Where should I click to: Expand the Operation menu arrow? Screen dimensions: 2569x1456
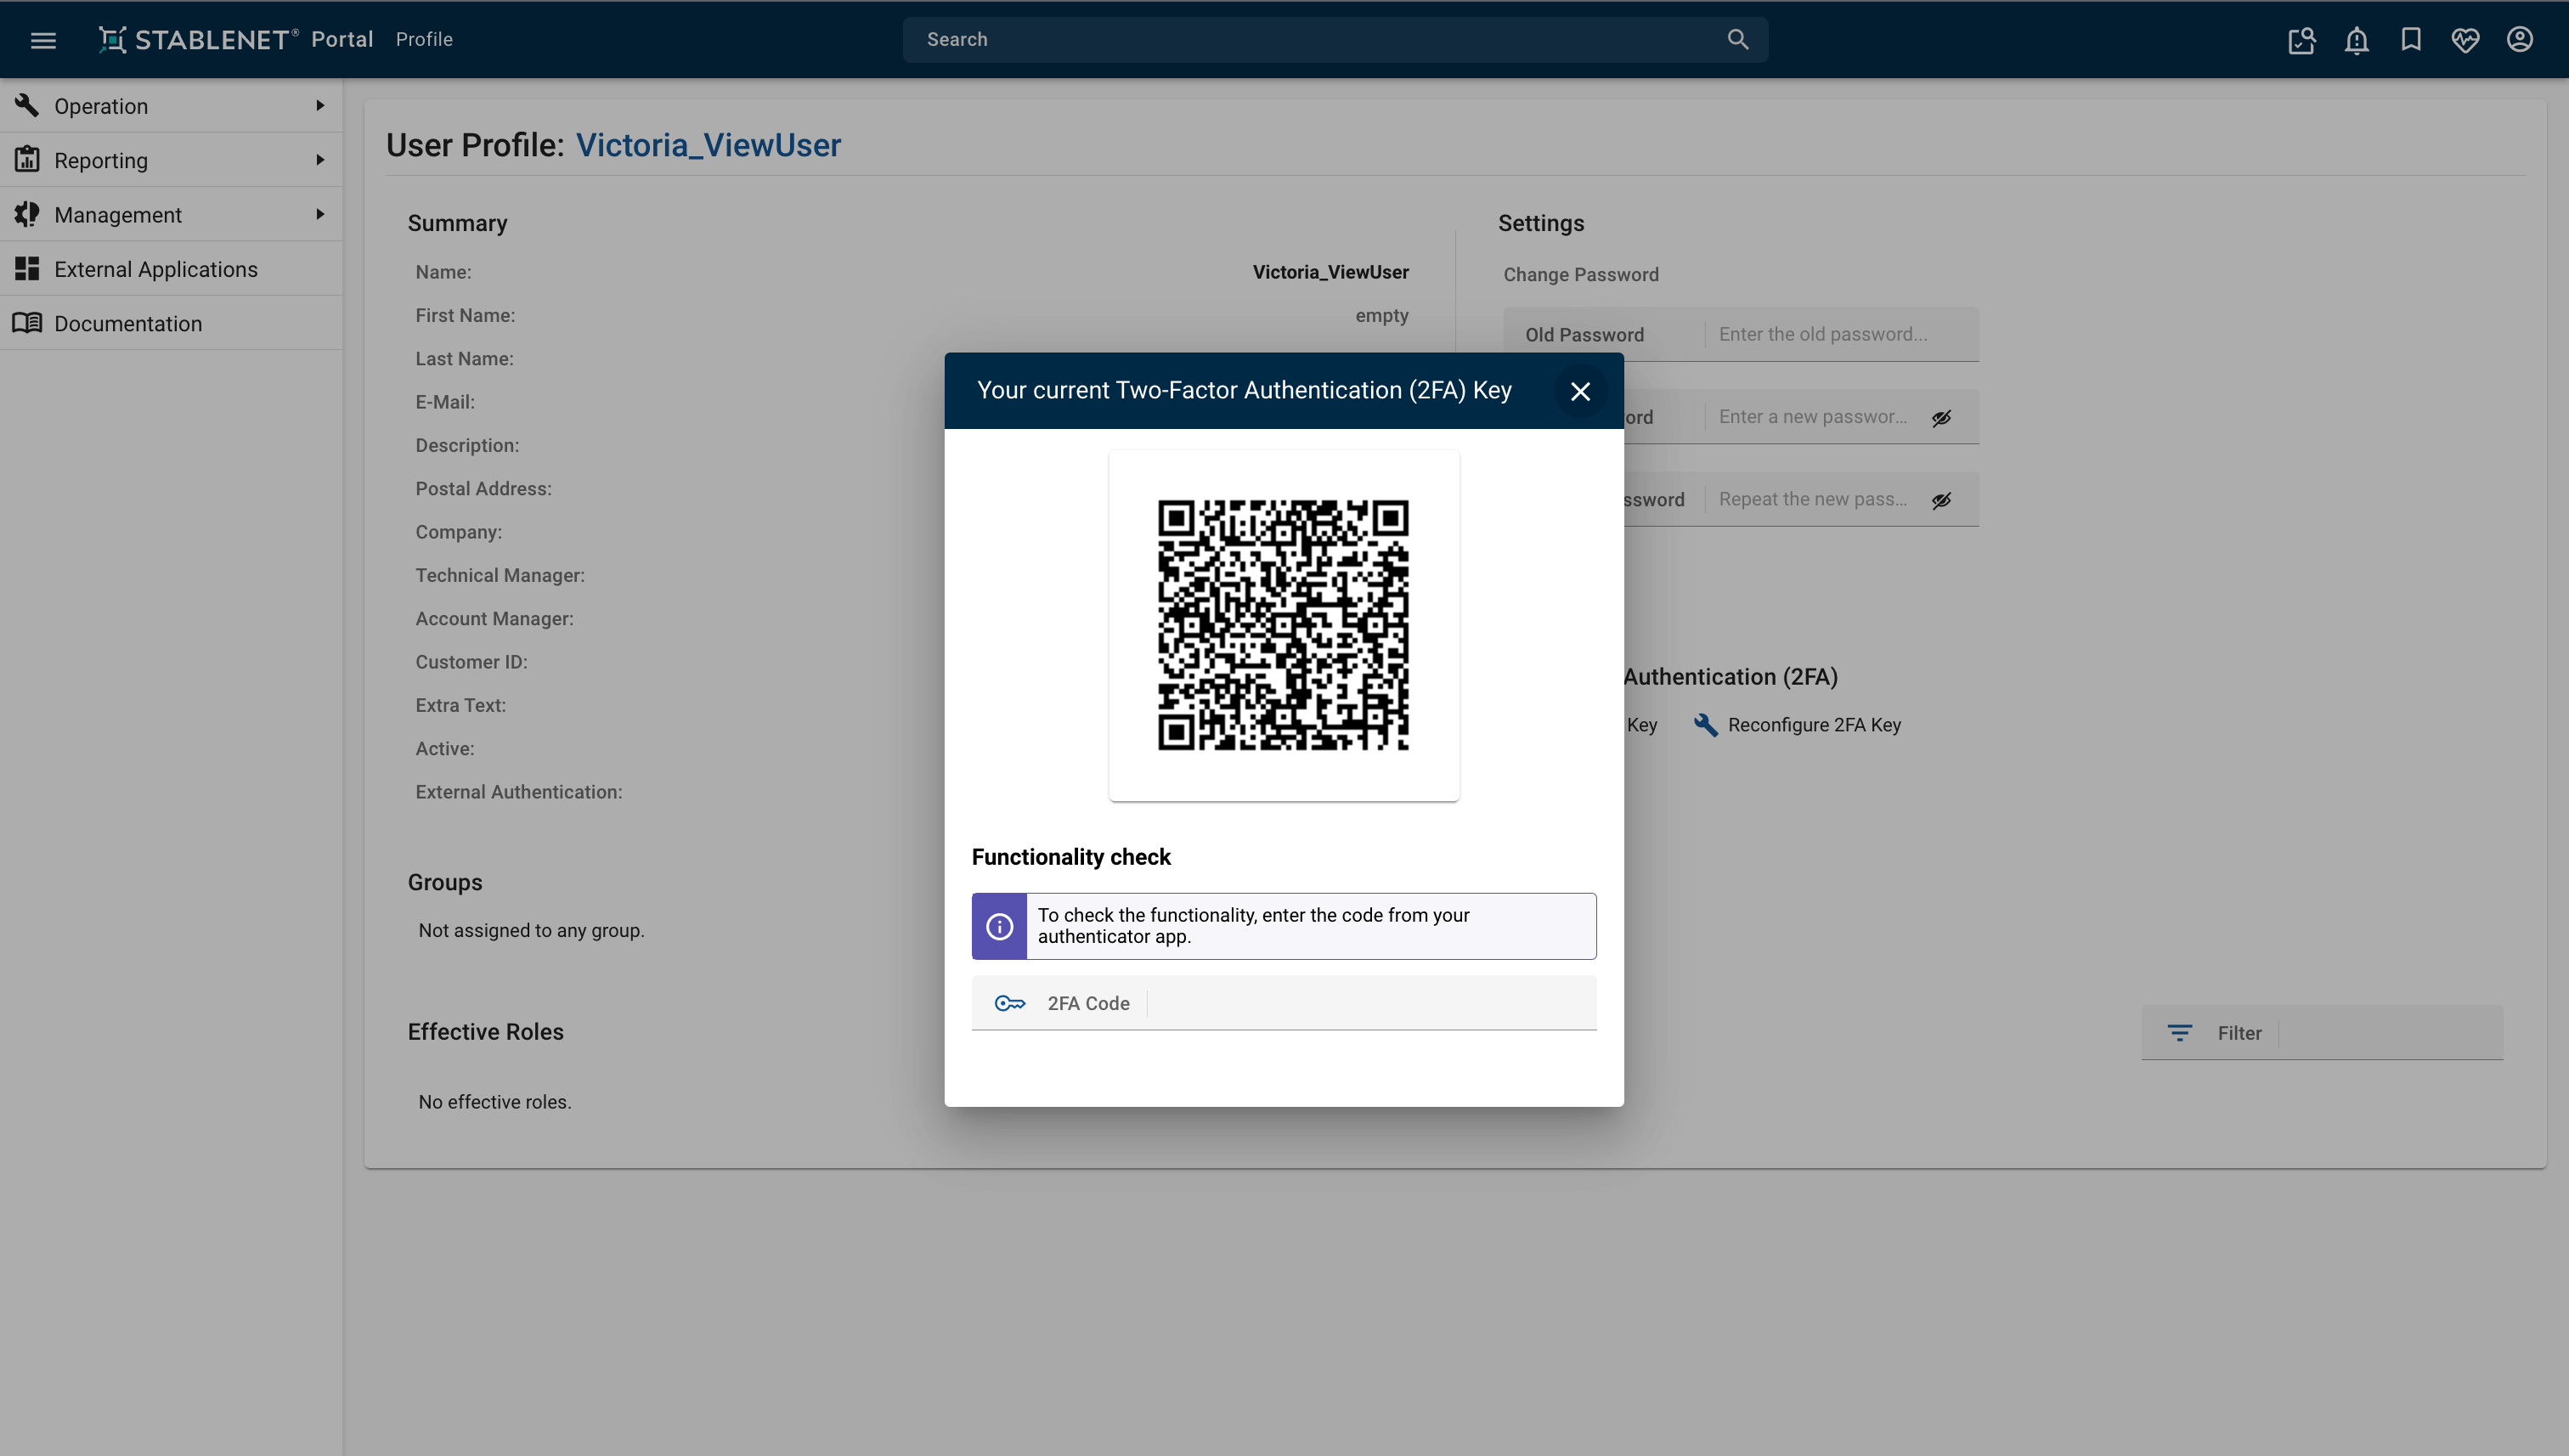point(320,105)
